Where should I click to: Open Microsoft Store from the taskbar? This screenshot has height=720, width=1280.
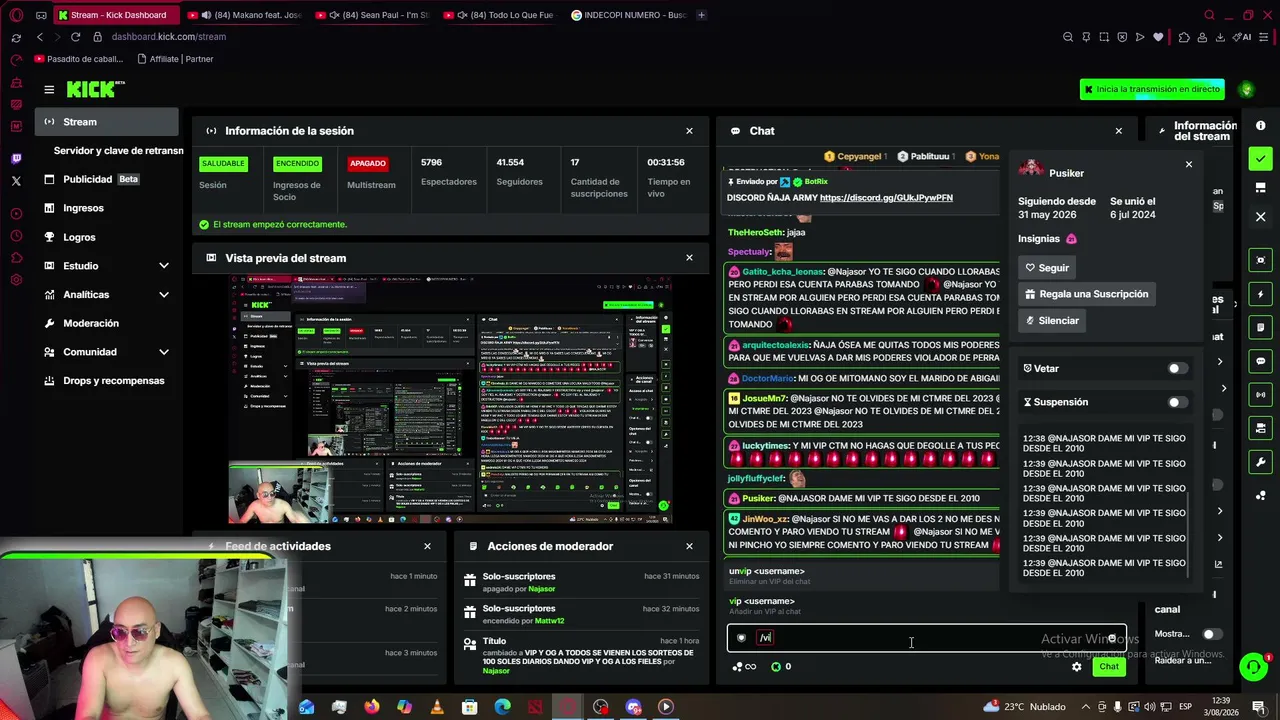pyautogui.click(x=470, y=707)
